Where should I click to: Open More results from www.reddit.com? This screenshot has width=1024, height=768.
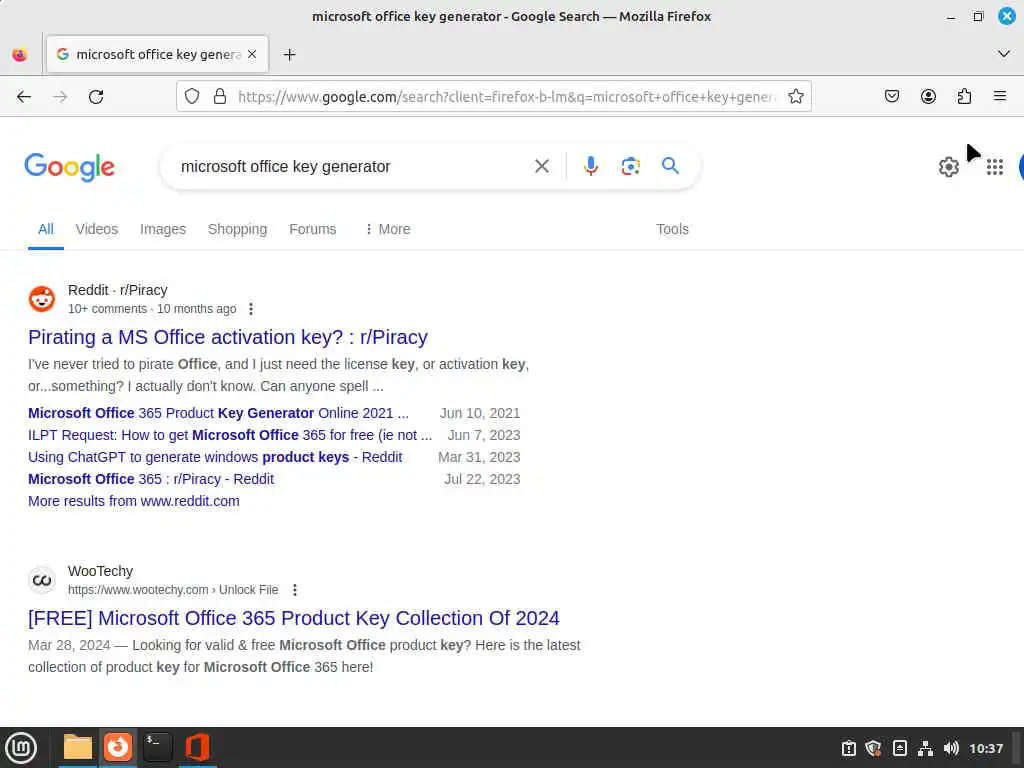click(x=134, y=501)
